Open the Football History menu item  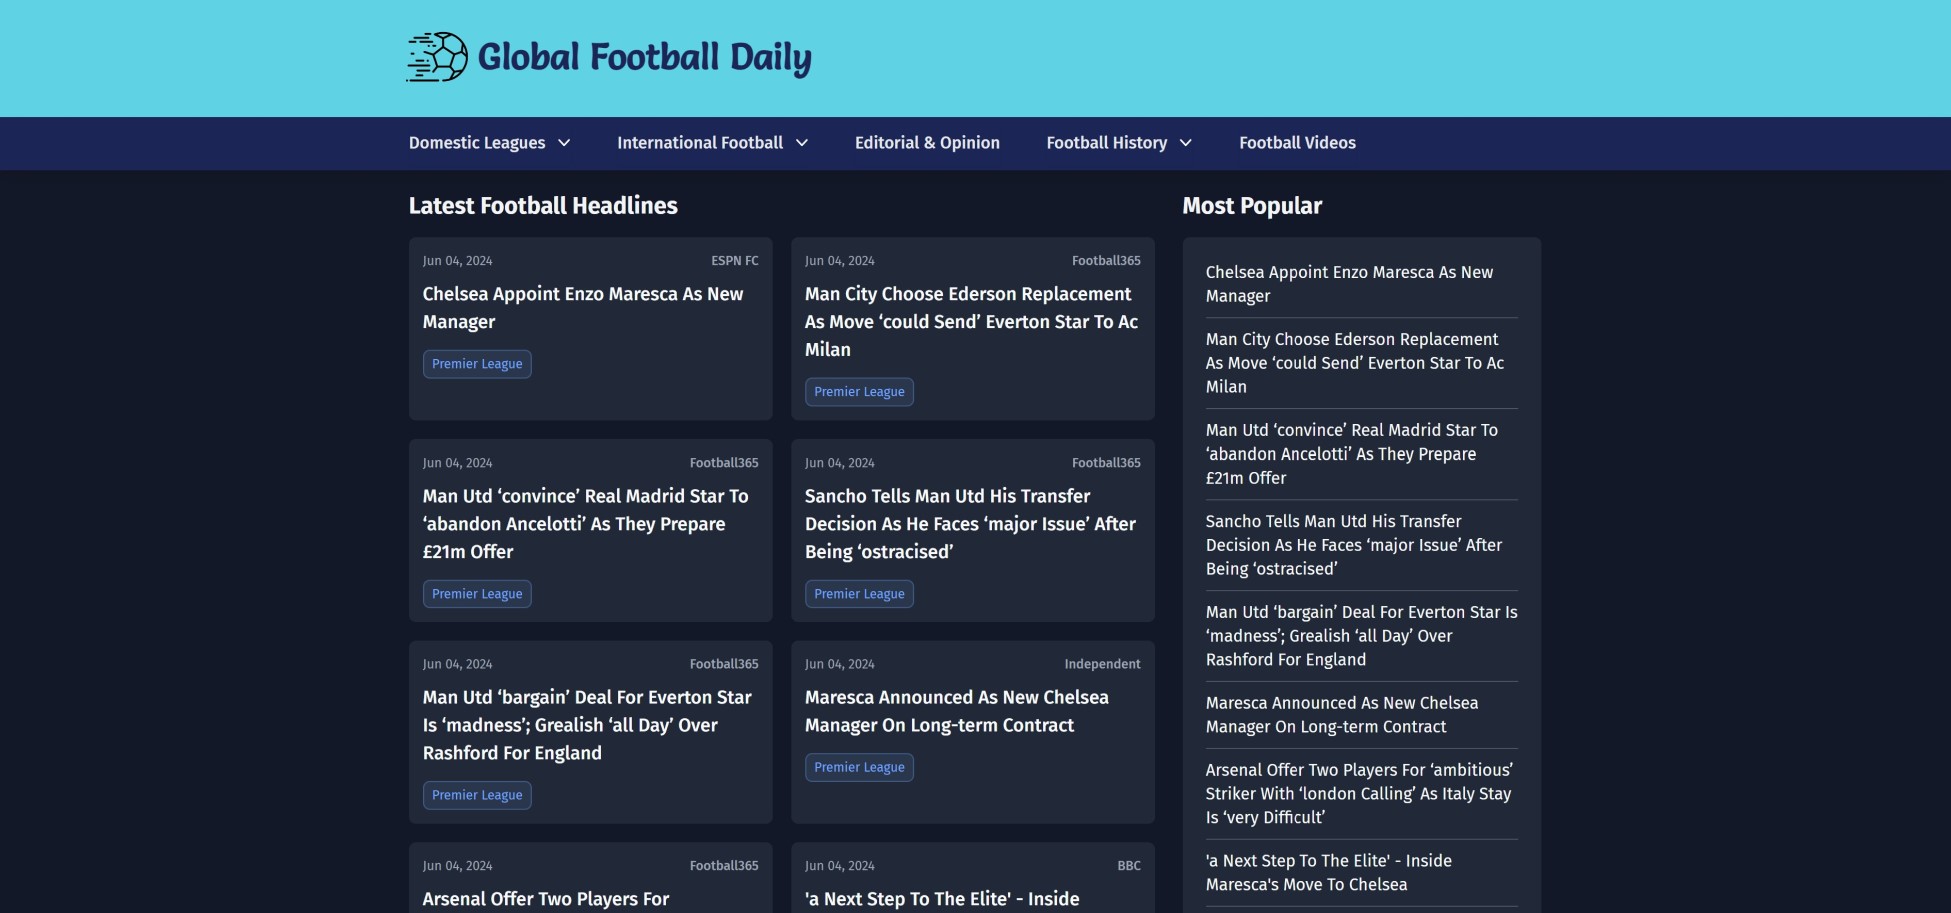click(1106, 143)
